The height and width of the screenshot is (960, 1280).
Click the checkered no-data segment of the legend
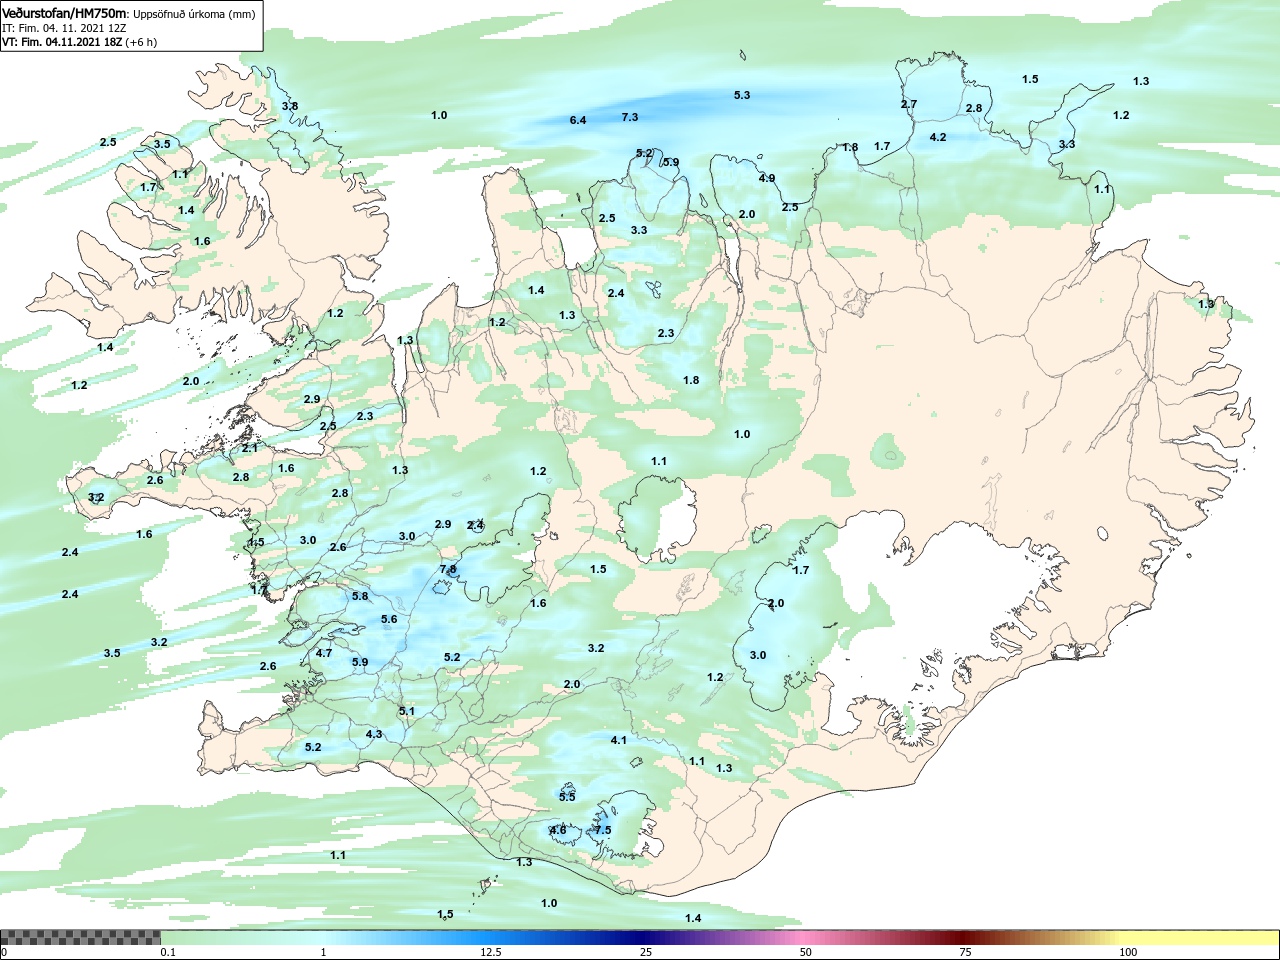(x=81, y=938)
